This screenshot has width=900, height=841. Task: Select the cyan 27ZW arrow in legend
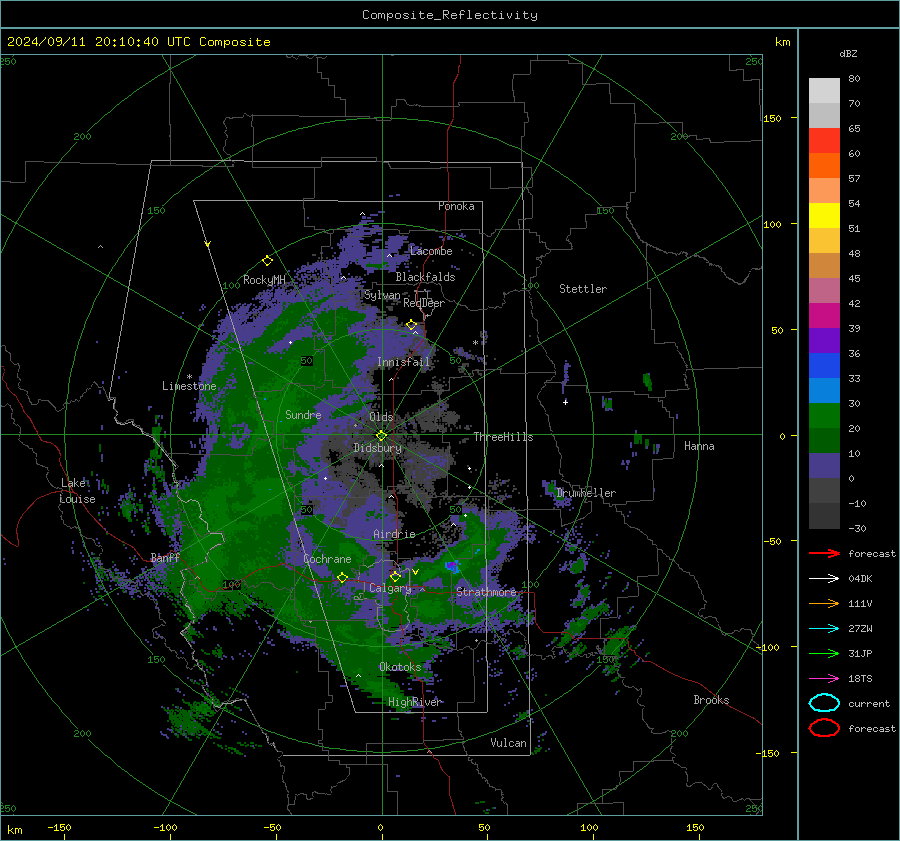(824, 629)
